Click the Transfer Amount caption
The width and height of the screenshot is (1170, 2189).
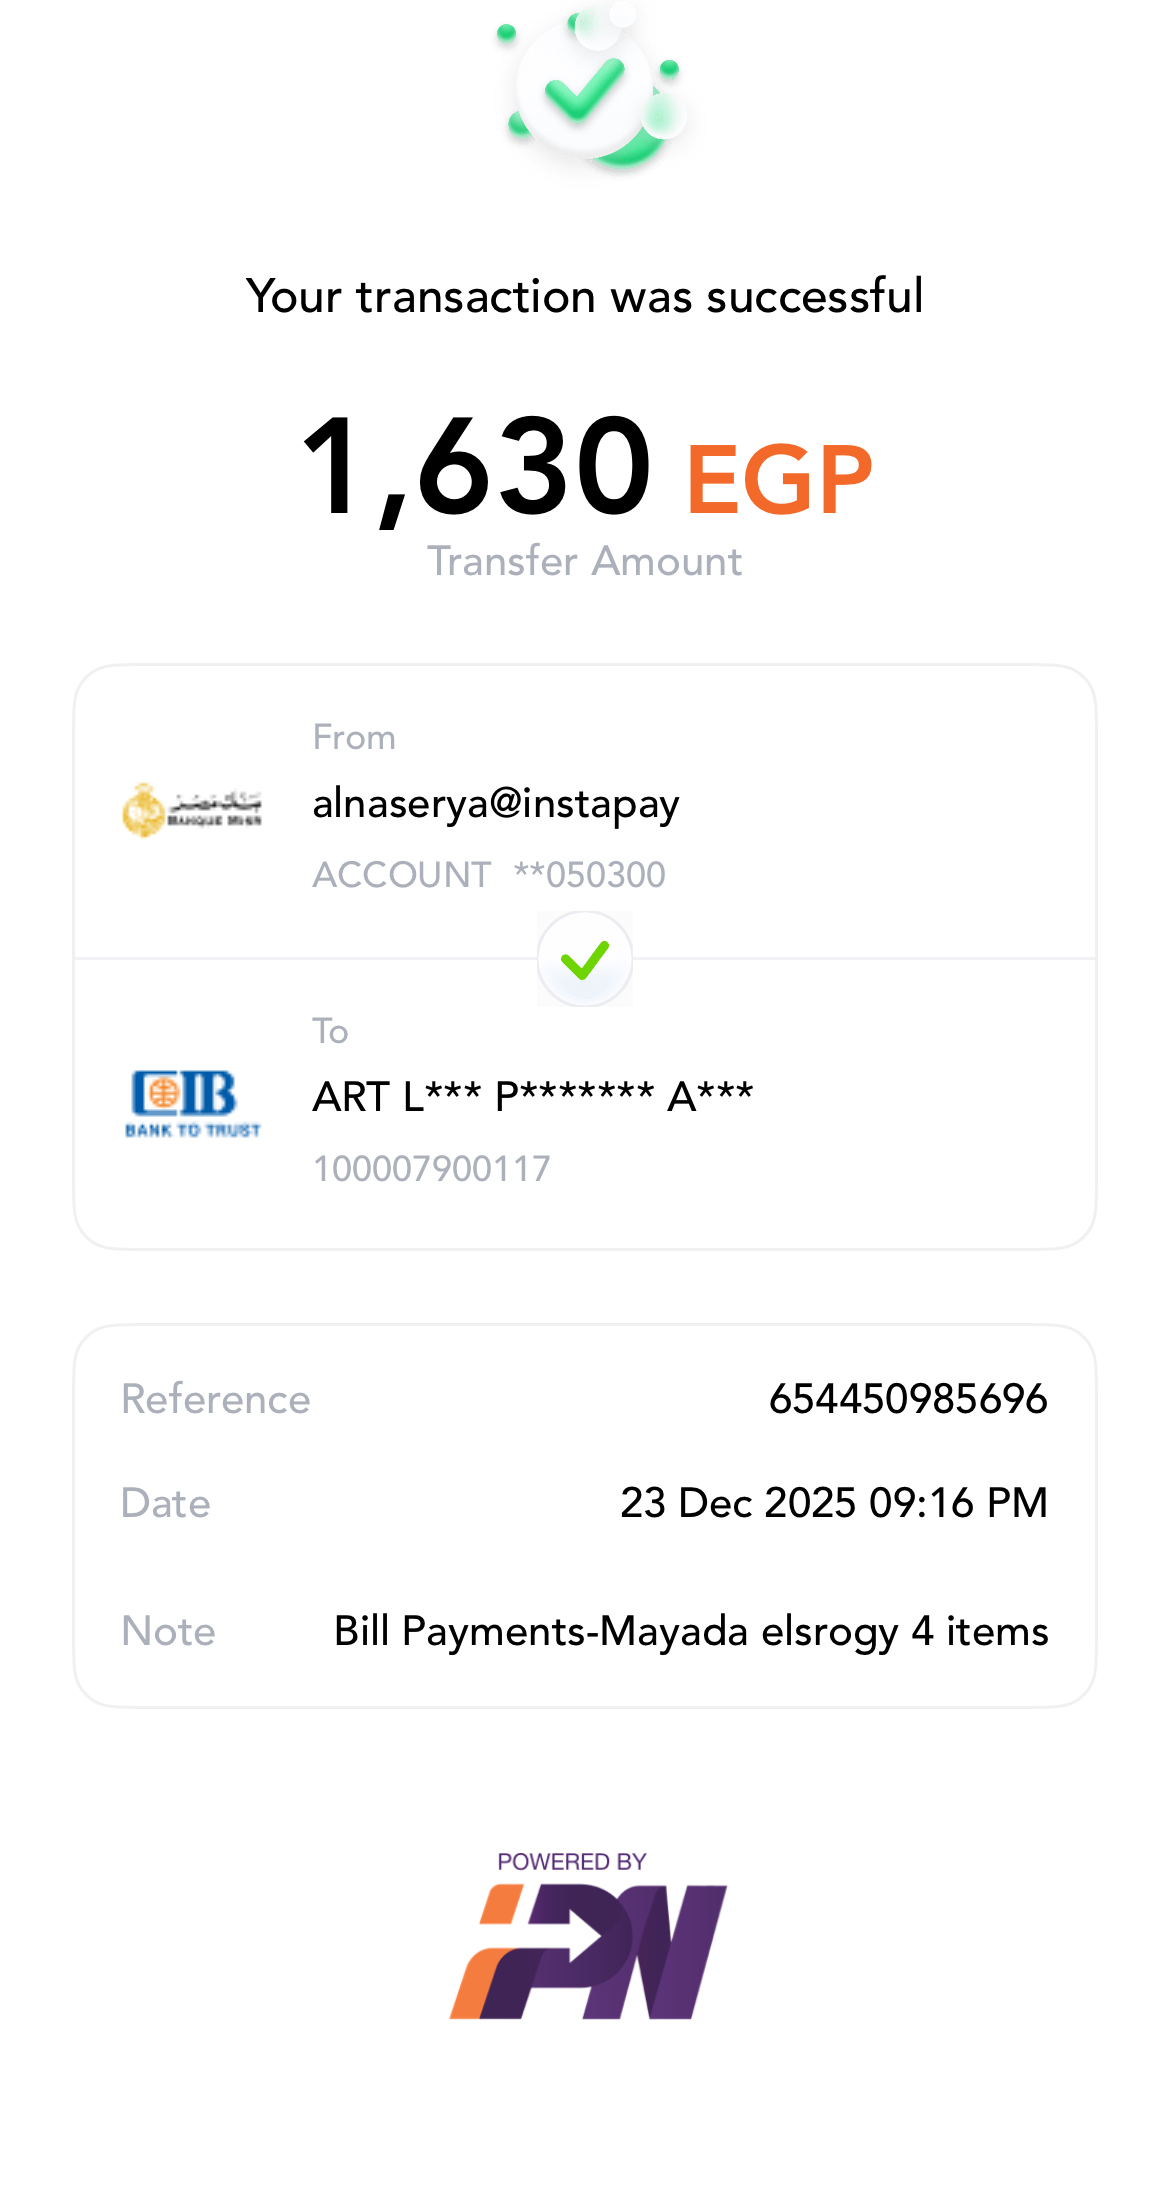pyautogui.click(x=585, y=561)
